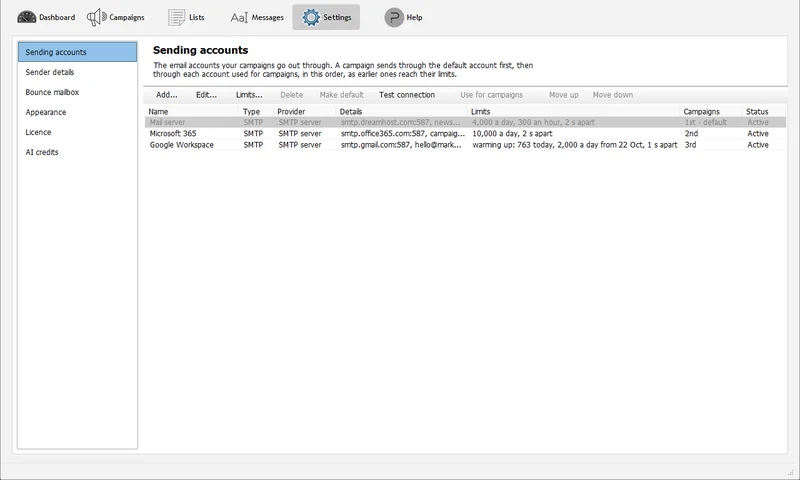Click the Limits column header
800x480 pixels.
tap(573, 111)
